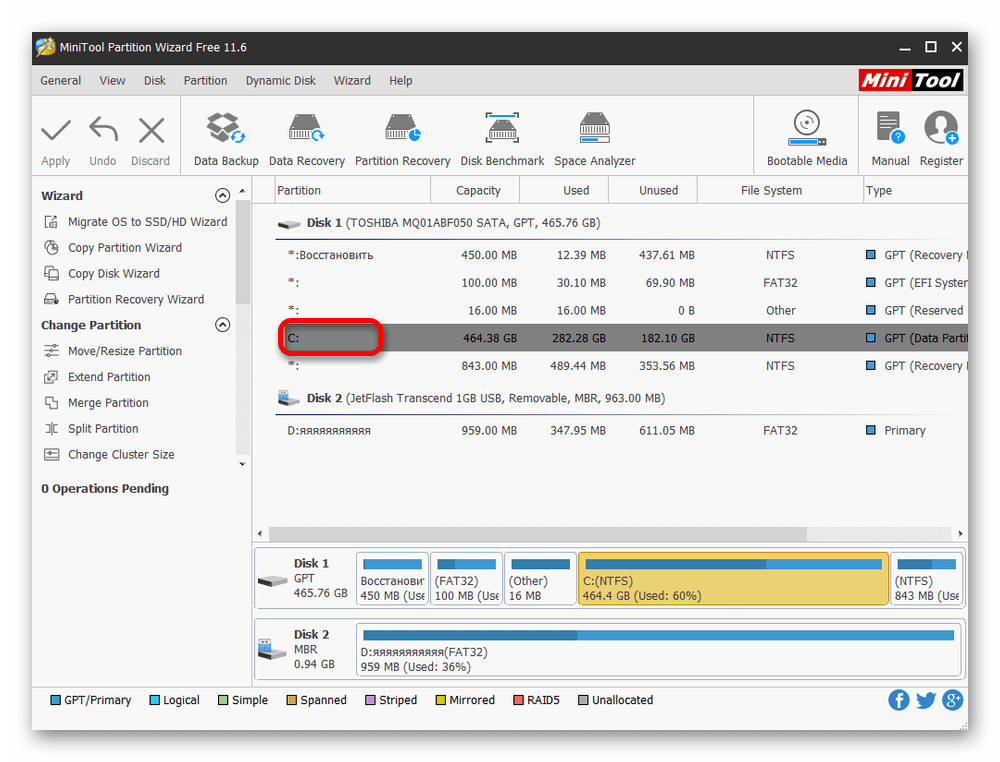The height and width of the screenshot is (762, 1000).
Task: Open the Help menu
Action: (401, 81)
